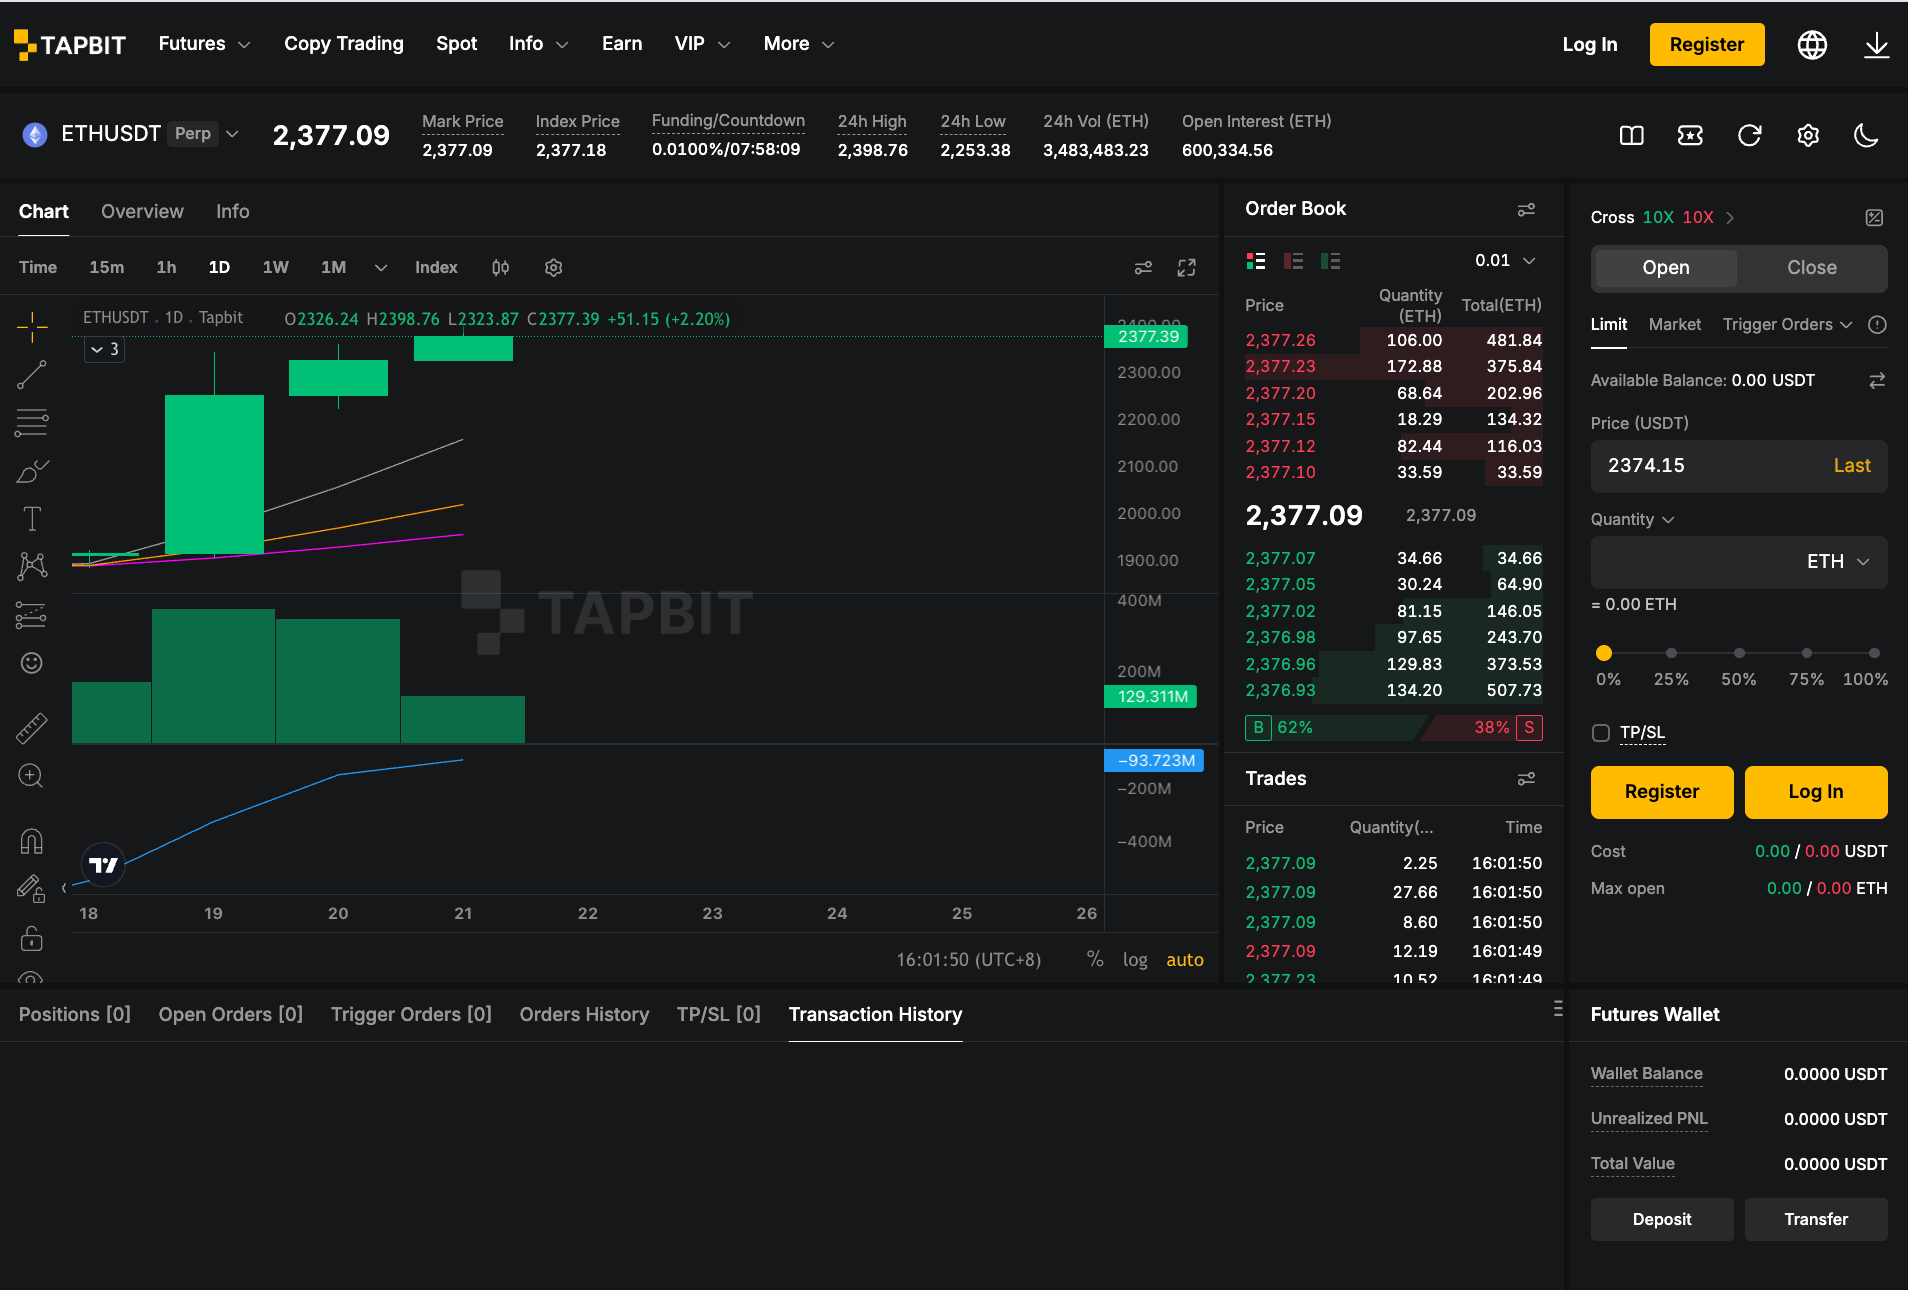Open the Positions [0] tab

[74, 1014]
